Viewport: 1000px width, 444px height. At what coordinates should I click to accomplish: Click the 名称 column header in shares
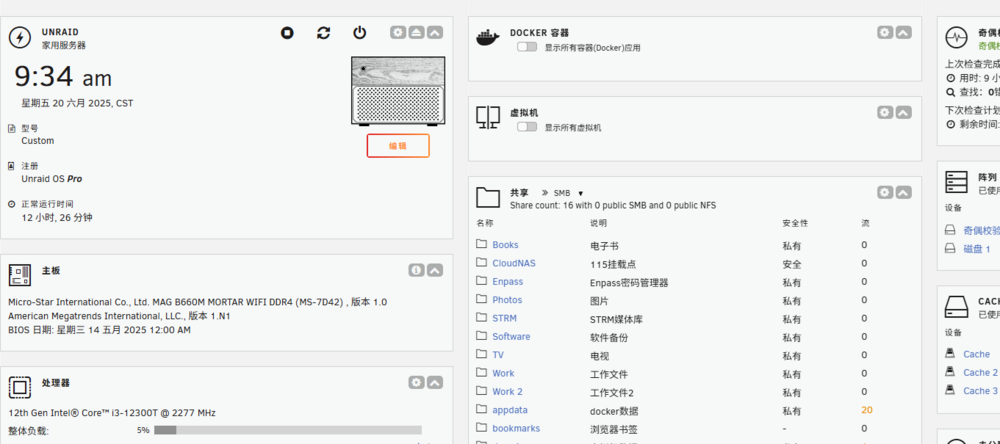[x=484, y=223]
